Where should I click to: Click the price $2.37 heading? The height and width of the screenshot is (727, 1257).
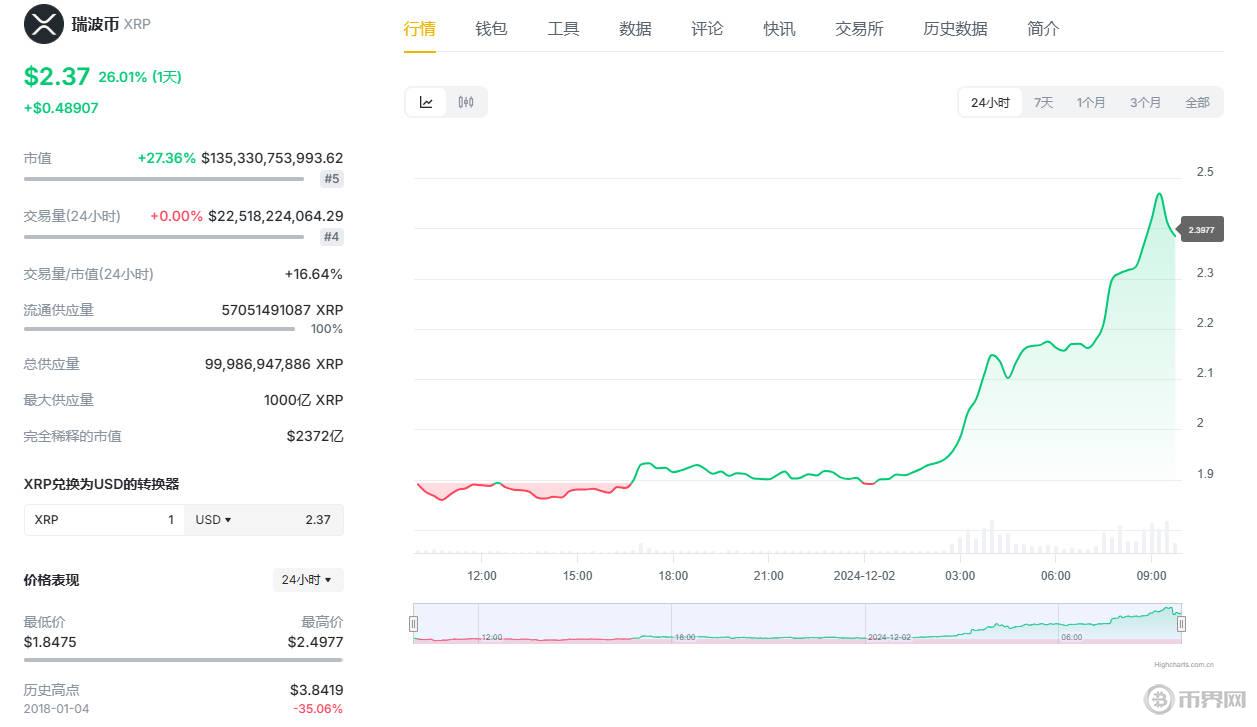[57, 76]
